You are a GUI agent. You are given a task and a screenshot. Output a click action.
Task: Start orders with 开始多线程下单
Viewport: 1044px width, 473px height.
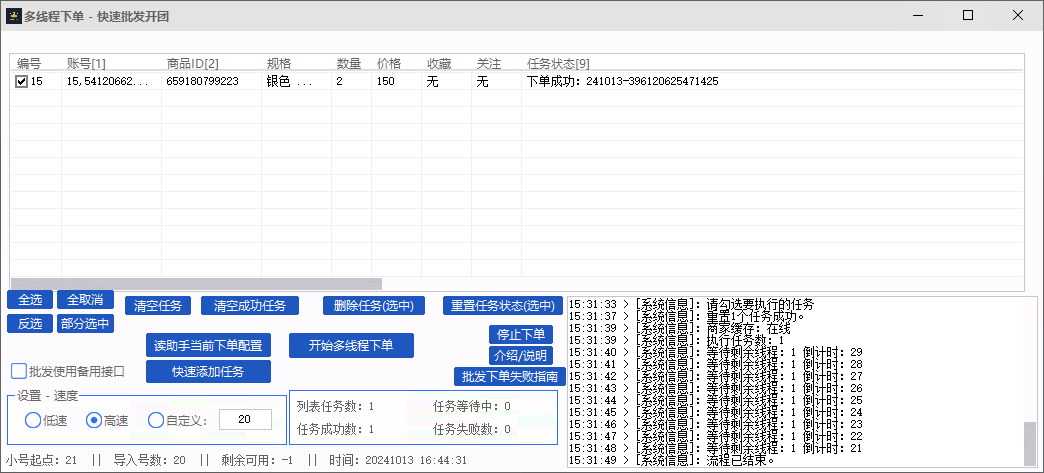pyautogui.click(x=350, y=346)
